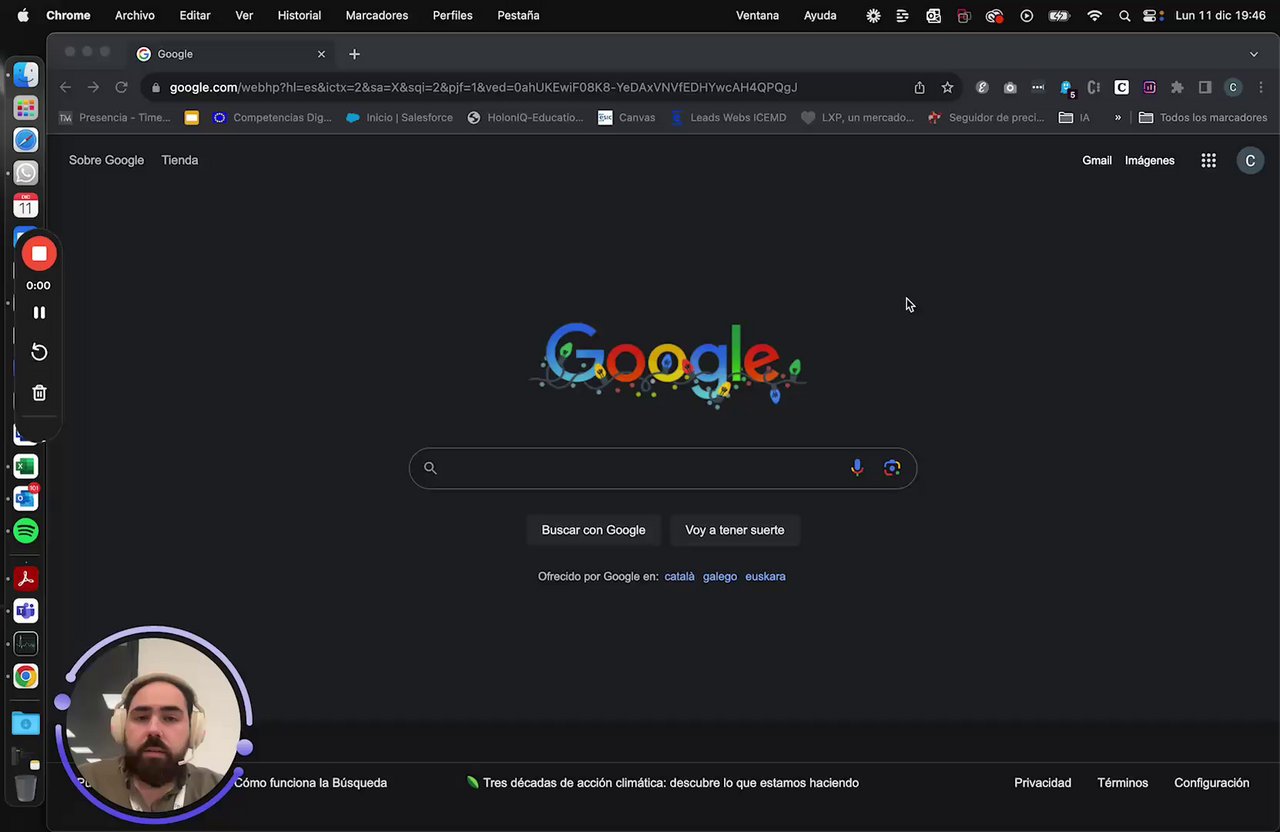1280x832 pixels.
Task: Click the Buscar con Google button
Action: pyautogui.click(x=593, y=530)
